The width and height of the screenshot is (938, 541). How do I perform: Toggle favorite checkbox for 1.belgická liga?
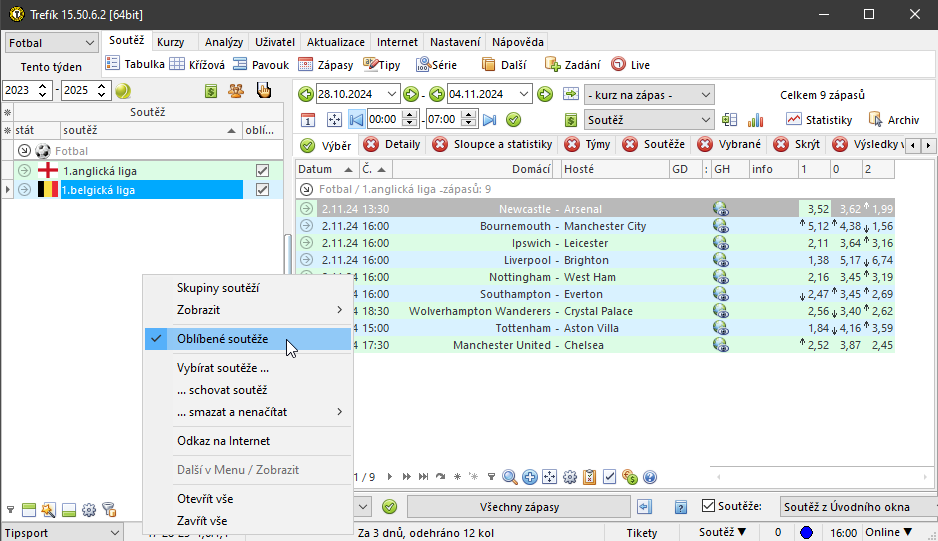click(262, 190)
